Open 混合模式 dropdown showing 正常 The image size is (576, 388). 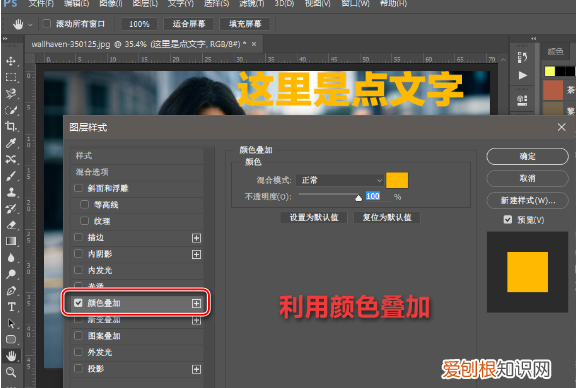[x=340, y=180]
